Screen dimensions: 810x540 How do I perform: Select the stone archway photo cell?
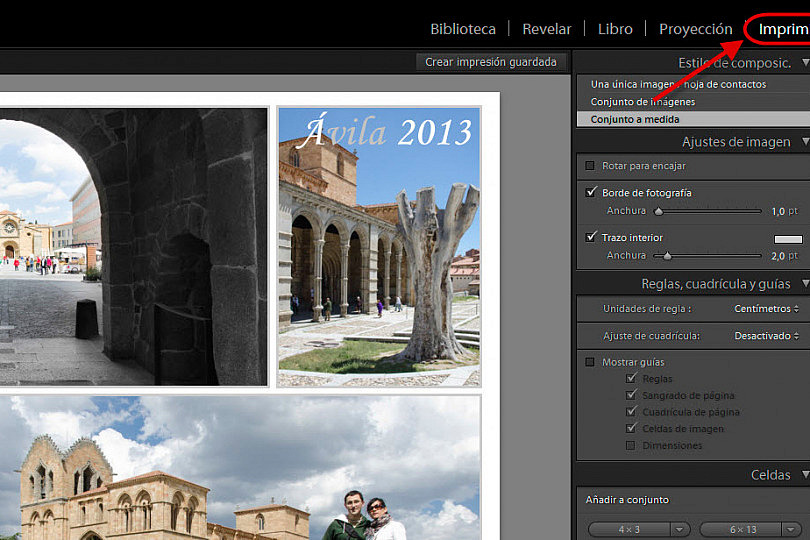point(134,246)
